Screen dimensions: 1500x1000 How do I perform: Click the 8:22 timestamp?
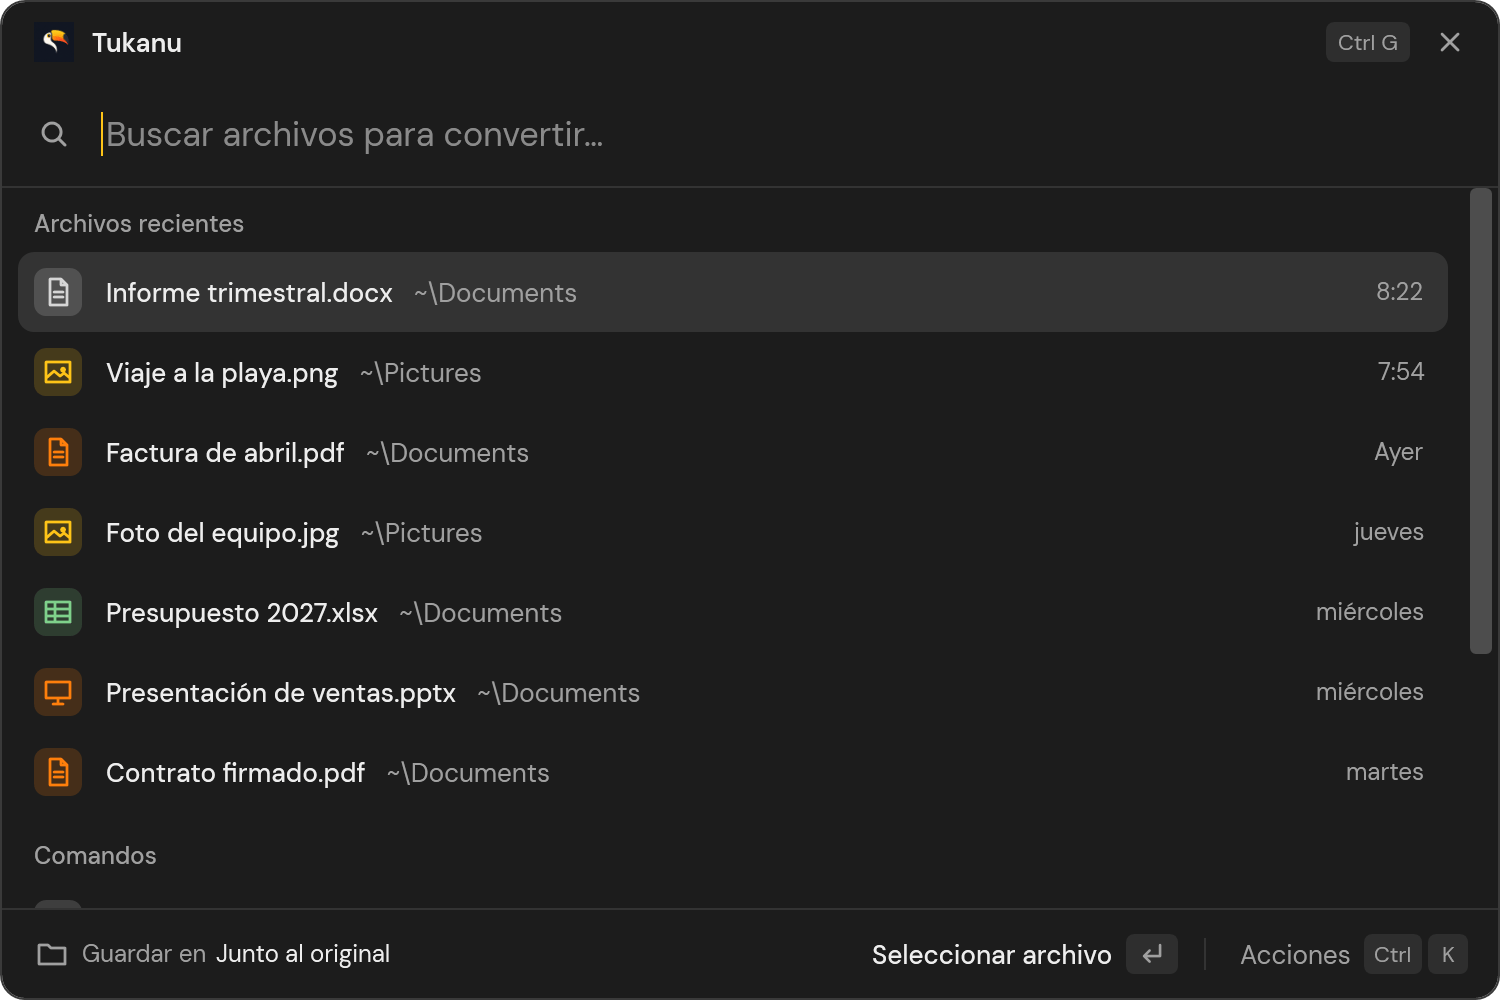click(1399, 291)
